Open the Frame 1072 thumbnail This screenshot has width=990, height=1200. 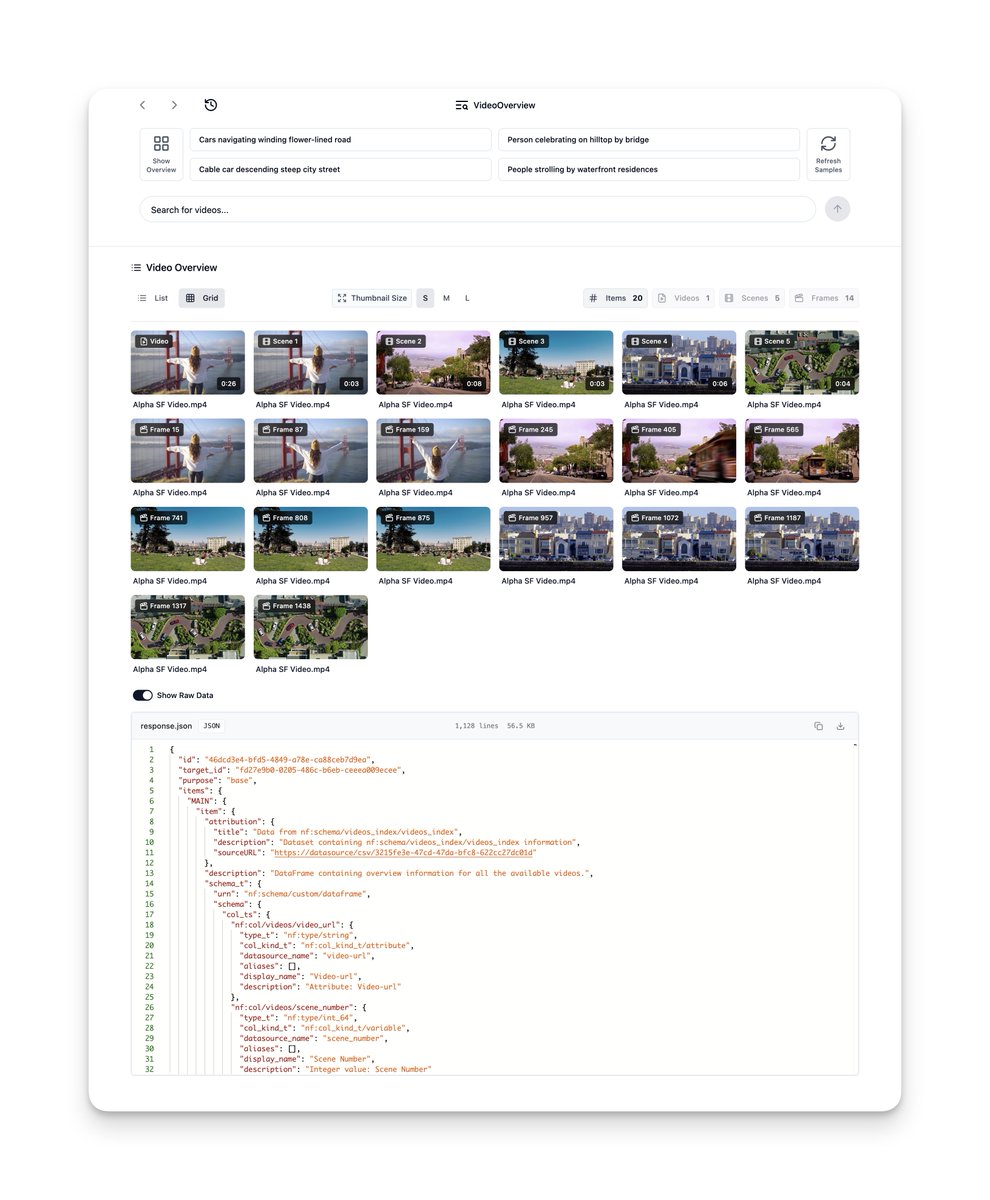(x=679, y=539)
